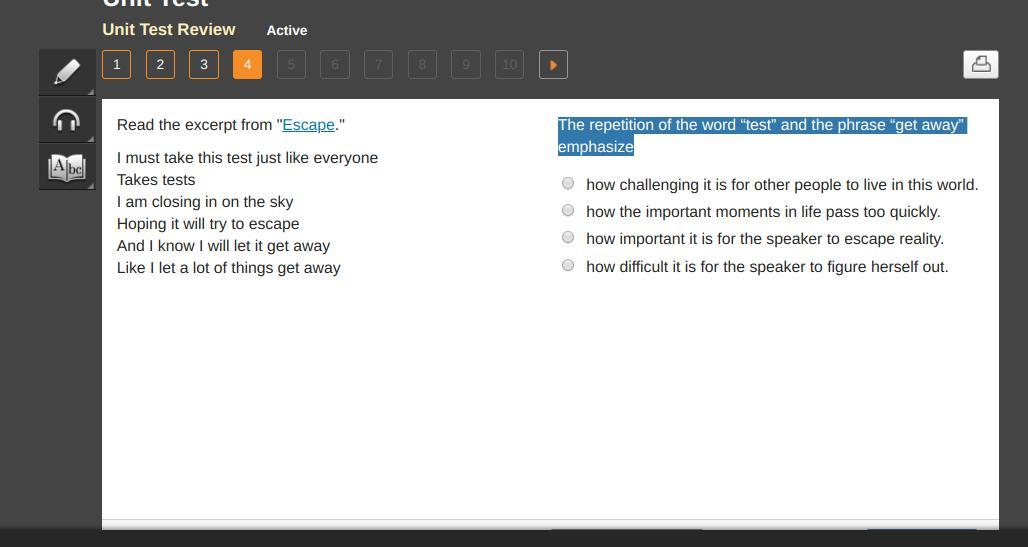Click disabled question 10 box

click(x=509, y=64)
